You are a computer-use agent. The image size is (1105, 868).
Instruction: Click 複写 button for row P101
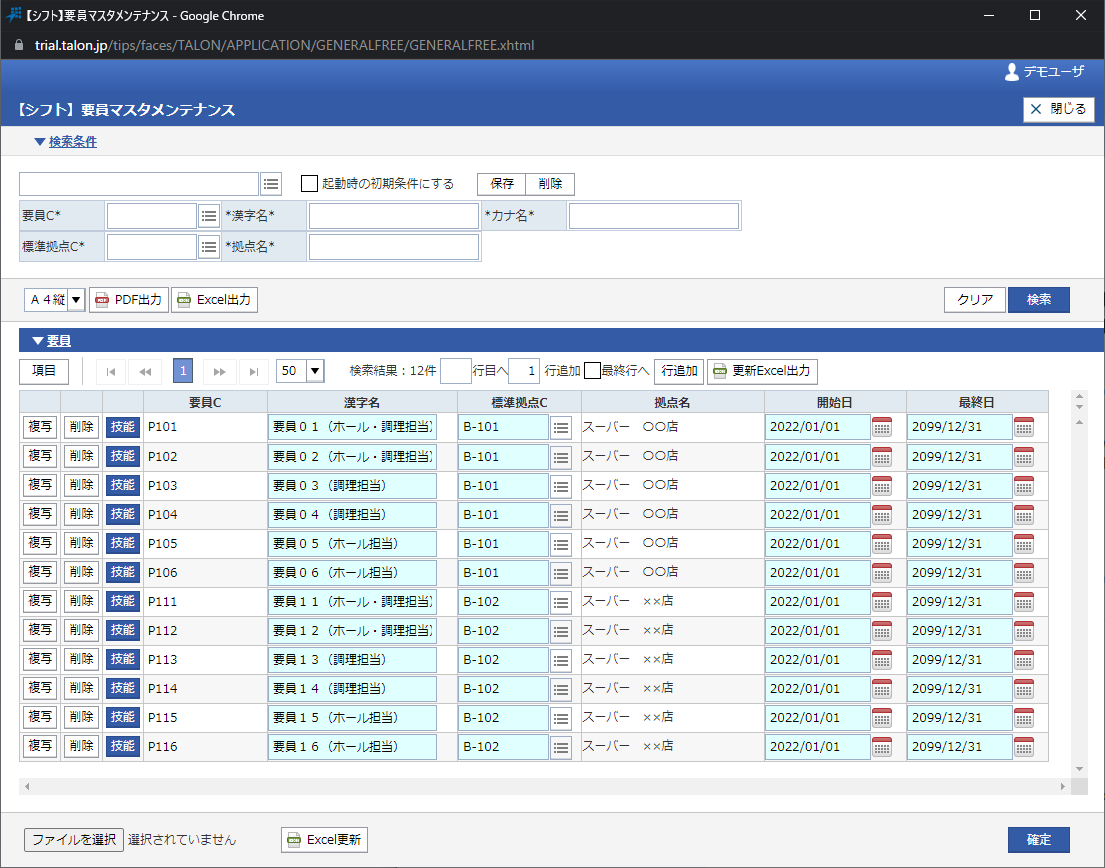(40, 427)
